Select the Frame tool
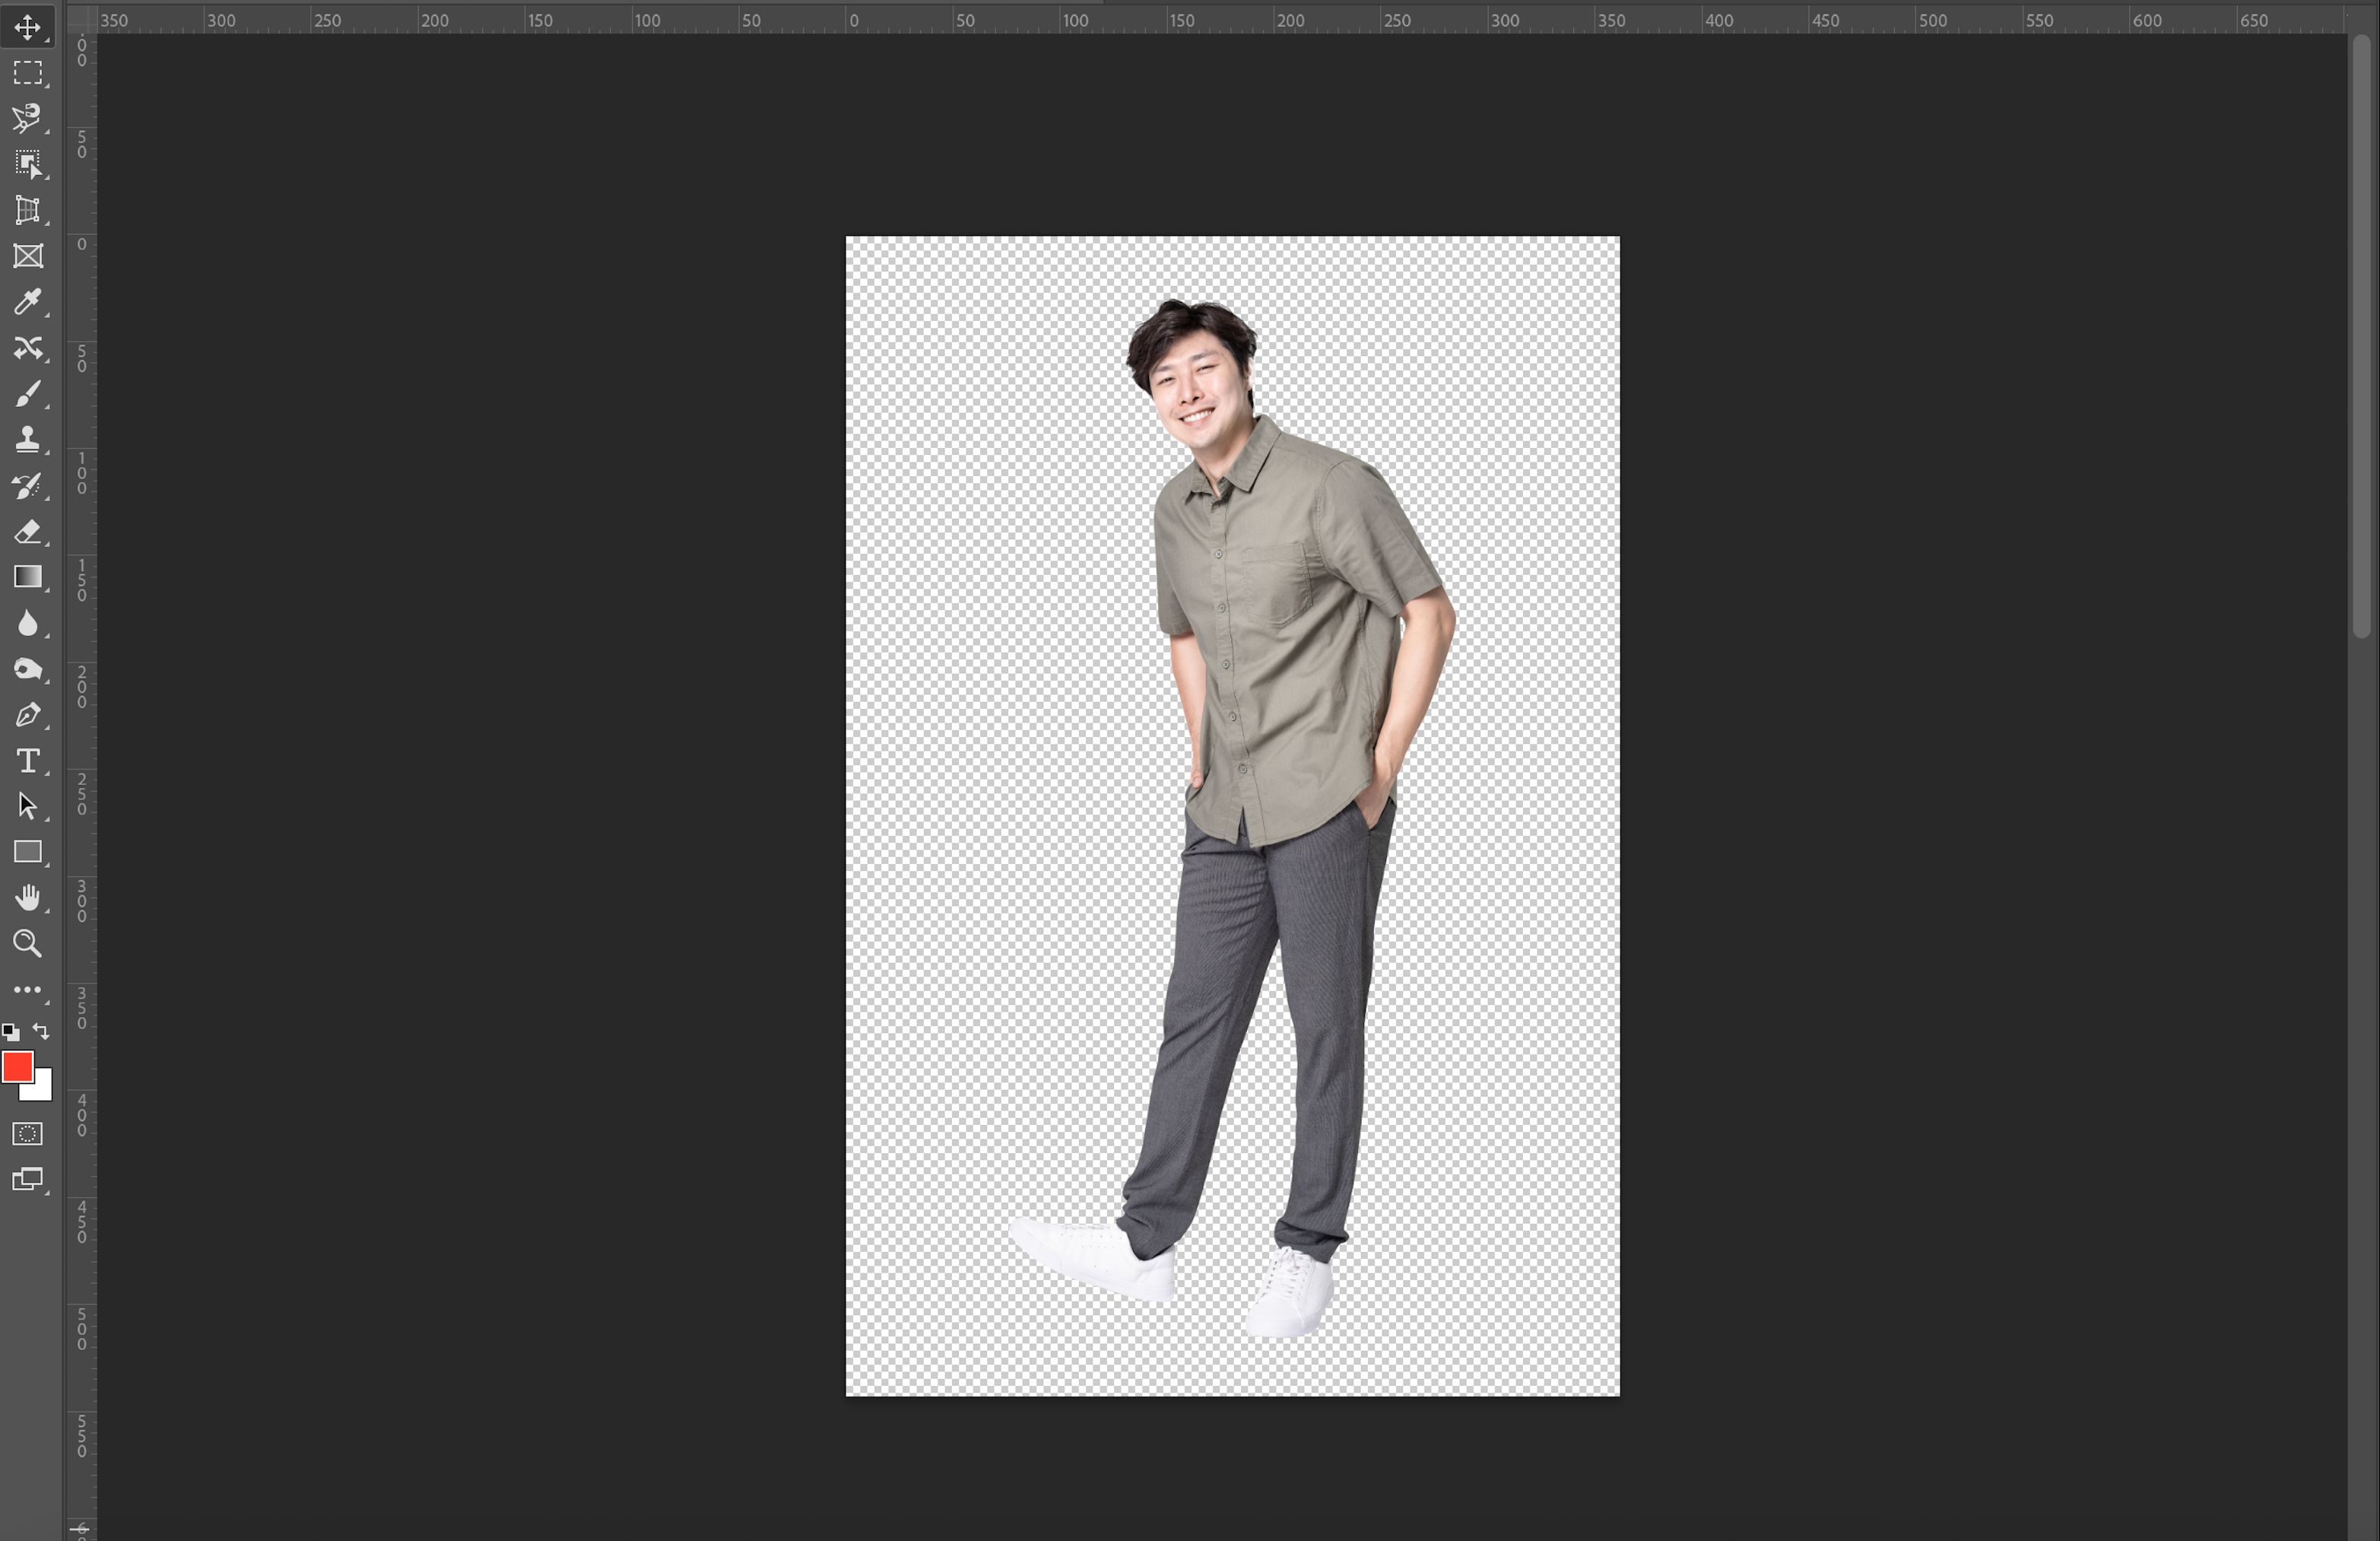Viewport: 2380px width, 1541px height. pos(27,256)
